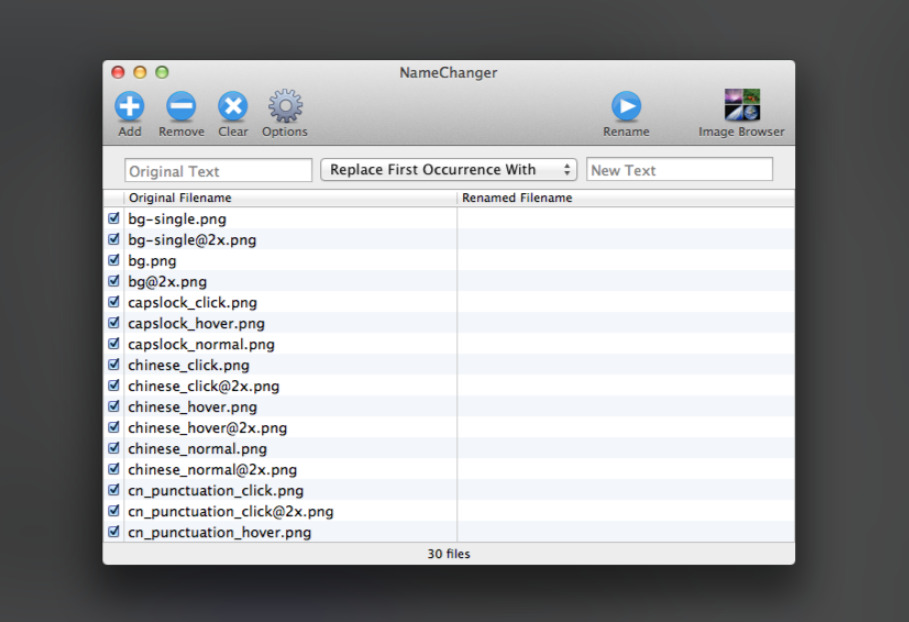Disable the chinese_hover.png checkbox
The image size is (909, 622).
tap(114, 407)
